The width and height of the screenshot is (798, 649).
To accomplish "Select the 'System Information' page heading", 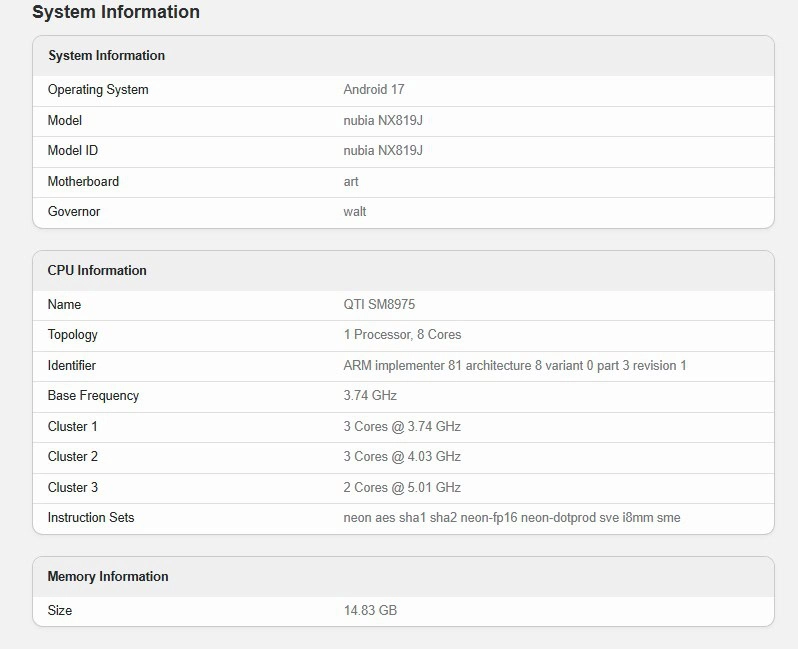I will [x=116, y=12].
